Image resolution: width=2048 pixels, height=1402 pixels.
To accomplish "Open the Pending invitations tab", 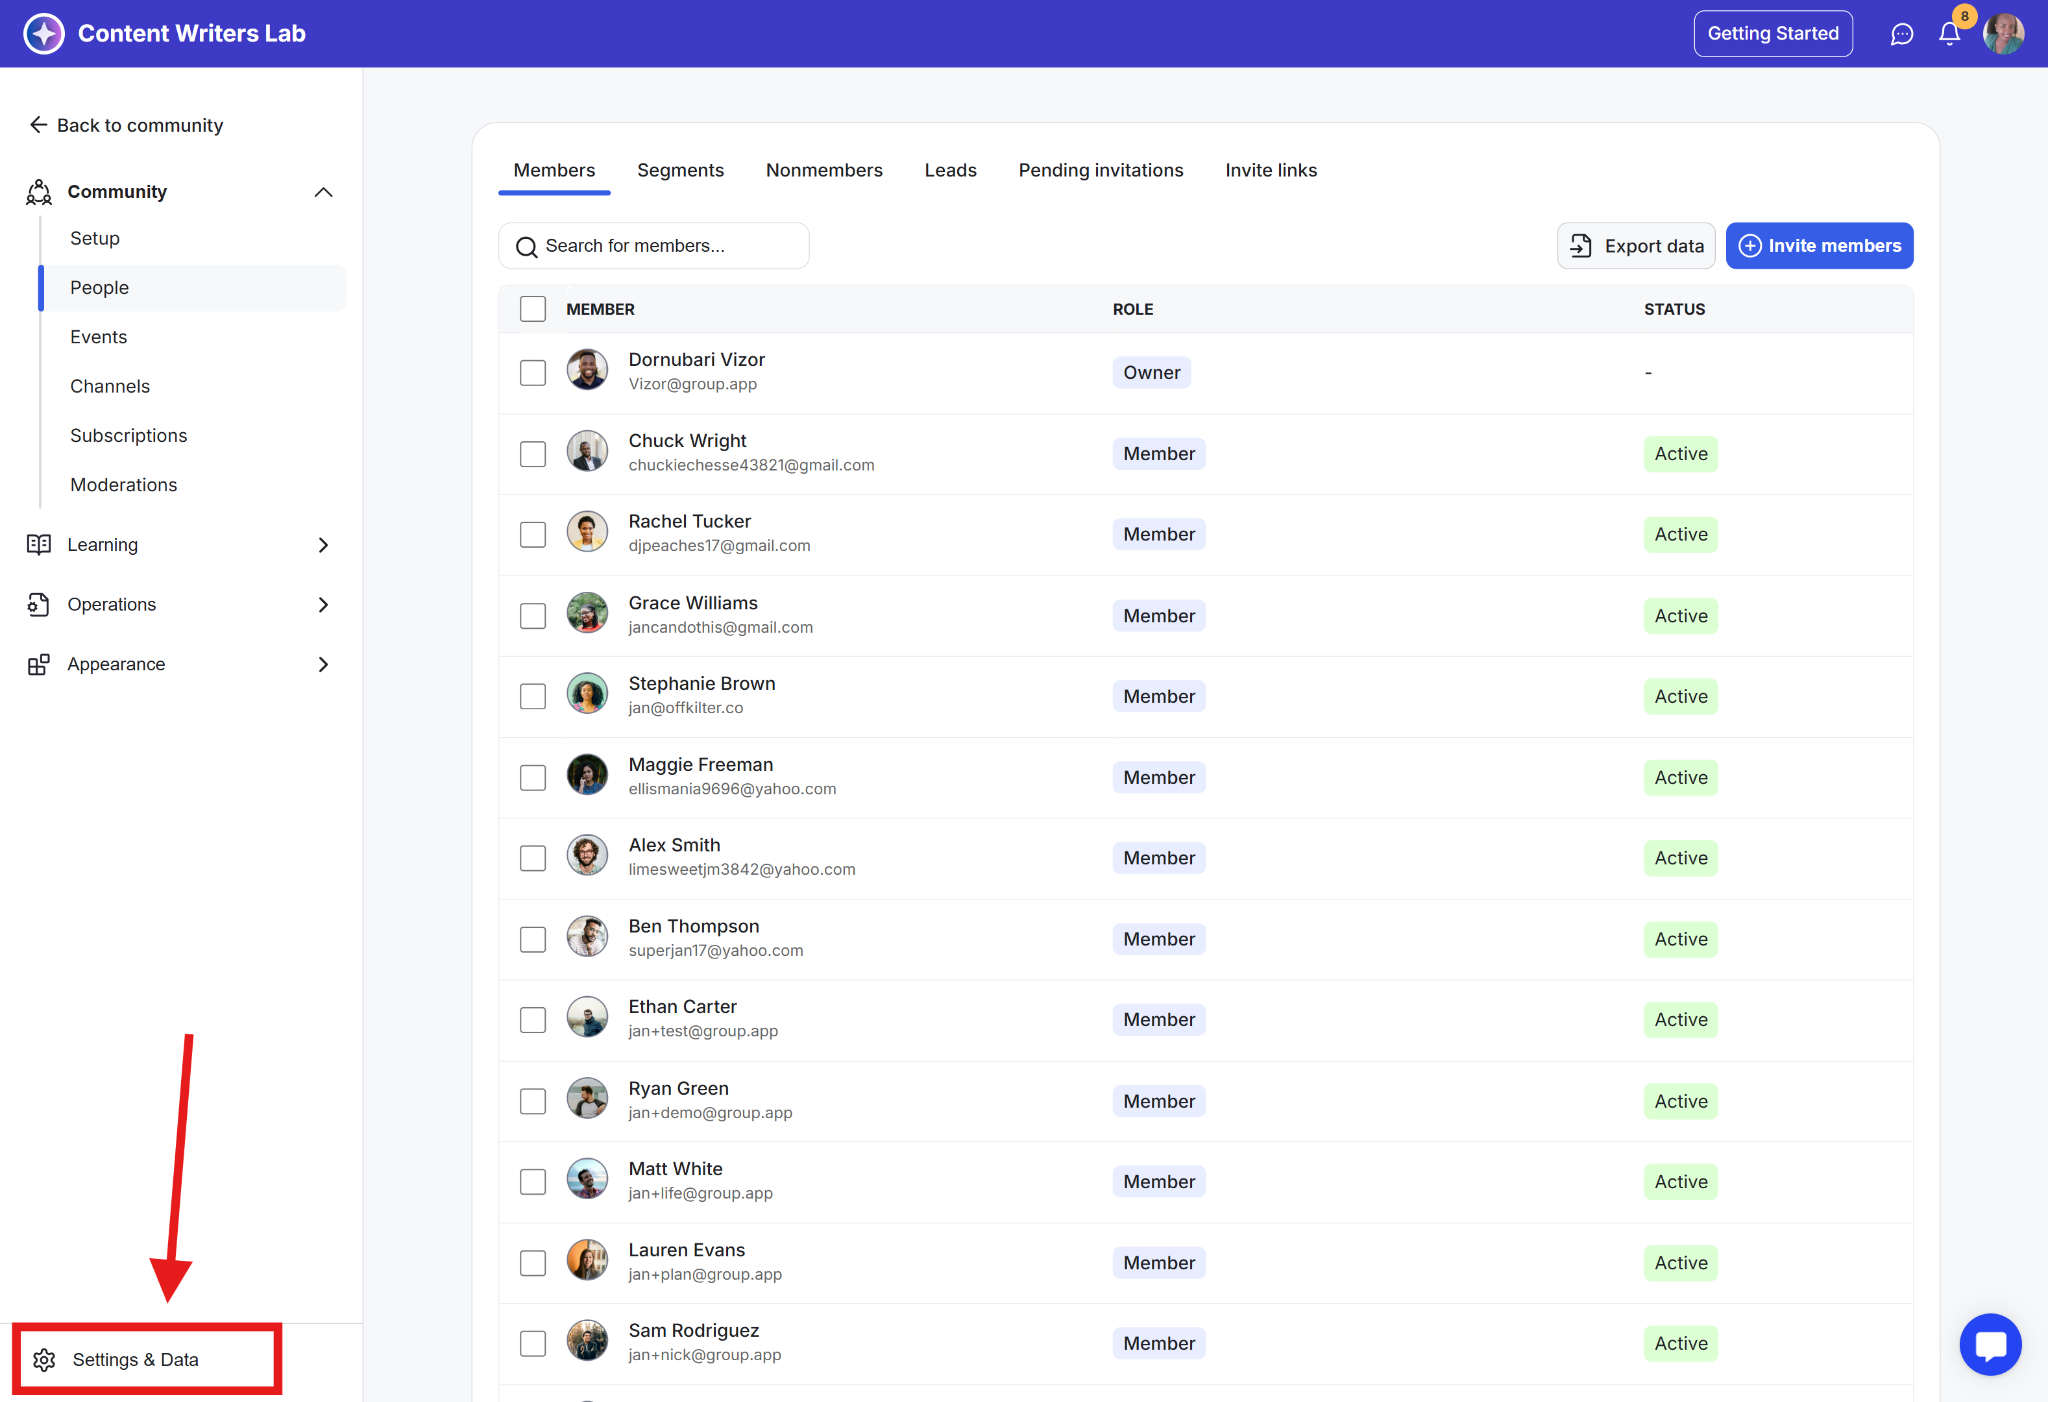I will [1100, 170].
